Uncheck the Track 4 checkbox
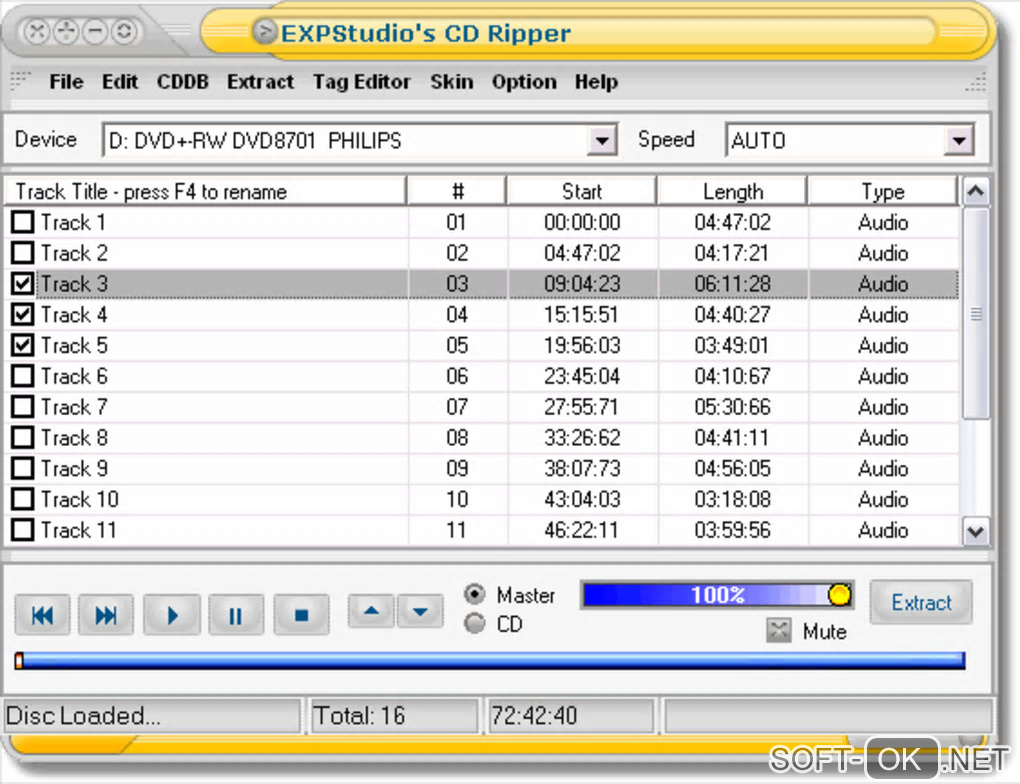 point(23,314)
